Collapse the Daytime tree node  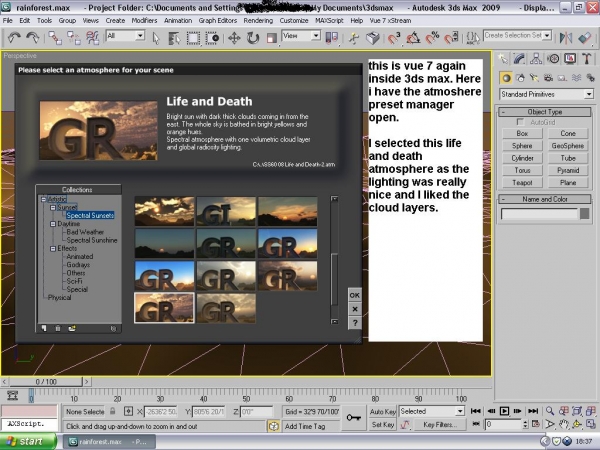tap(53, 224)
